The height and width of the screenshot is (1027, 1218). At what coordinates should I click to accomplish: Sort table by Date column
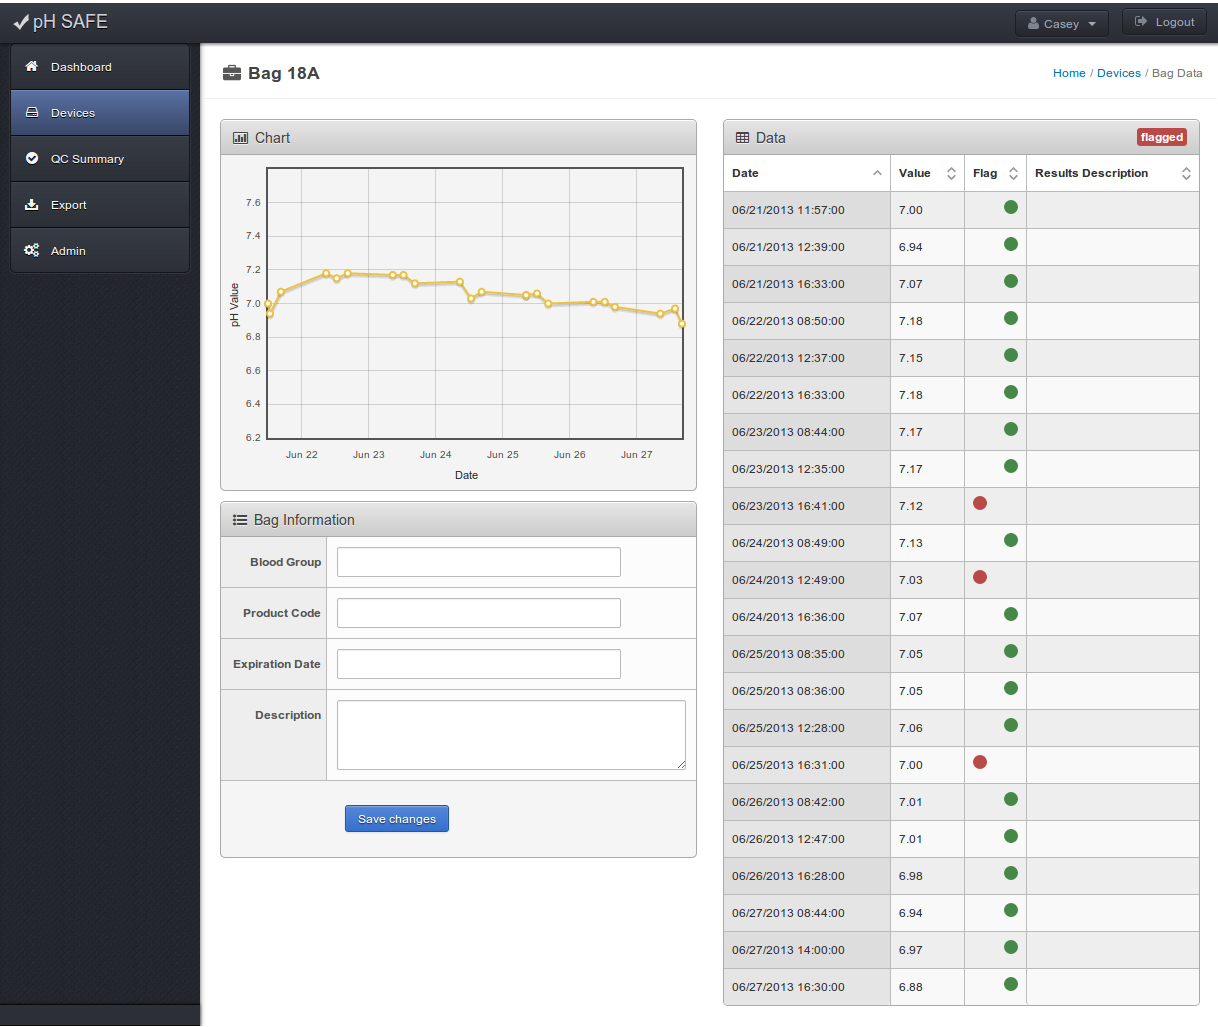click(807, 173)
